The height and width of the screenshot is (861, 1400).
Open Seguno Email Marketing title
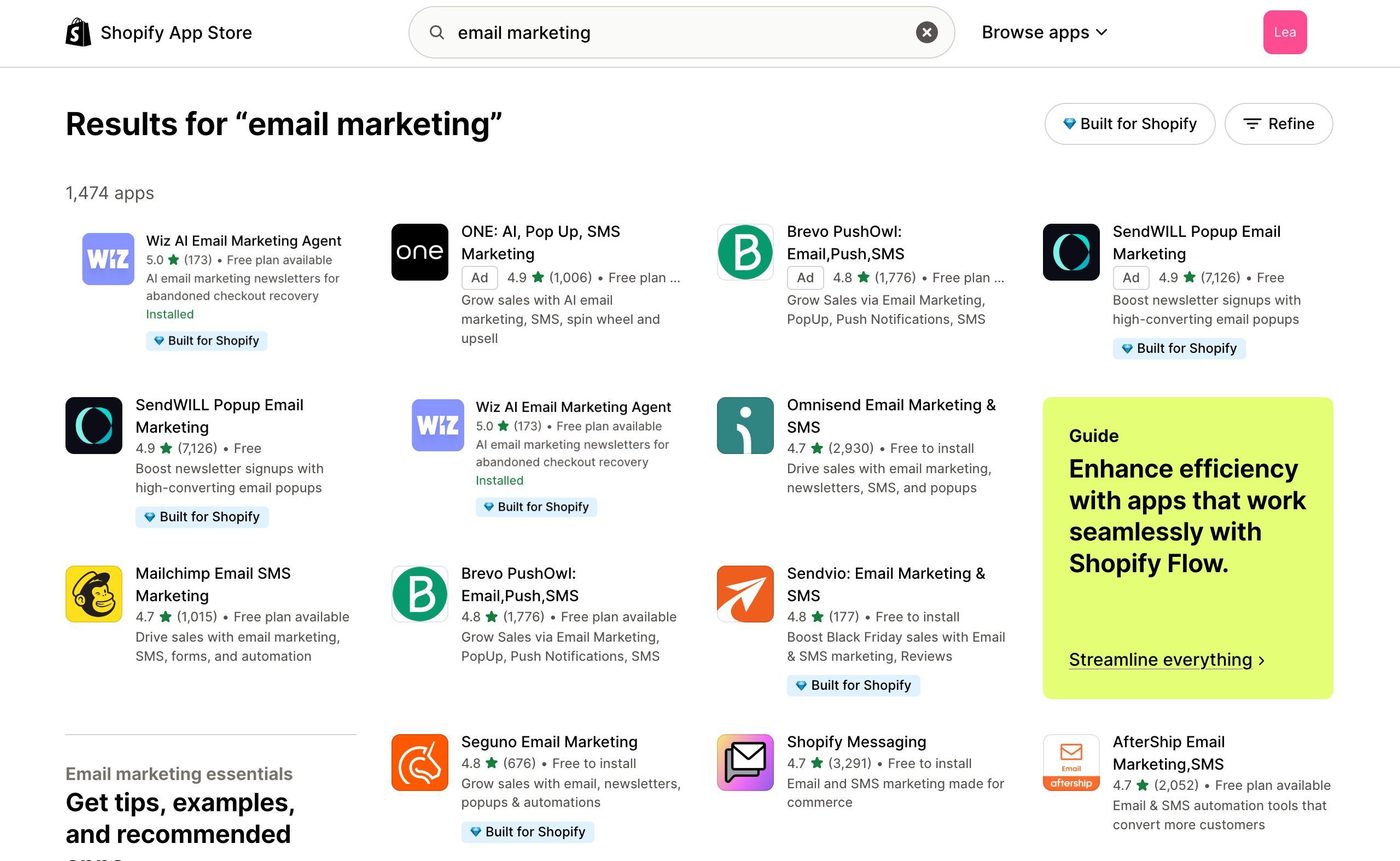tap(549, 742)
